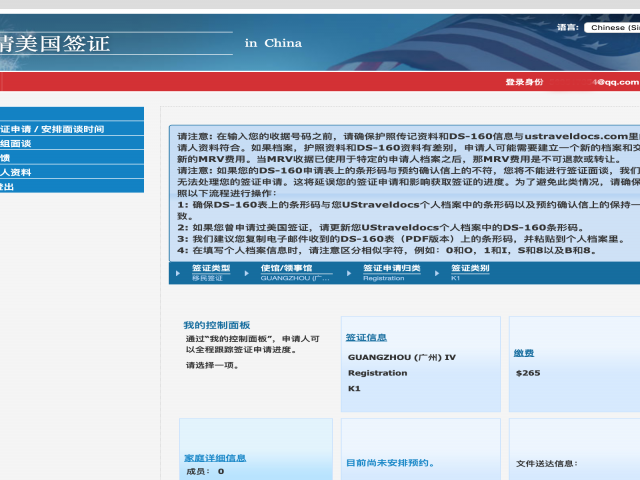
Task: Open the 馈 (feedback) sidebar item
Action: coord(10,157)
